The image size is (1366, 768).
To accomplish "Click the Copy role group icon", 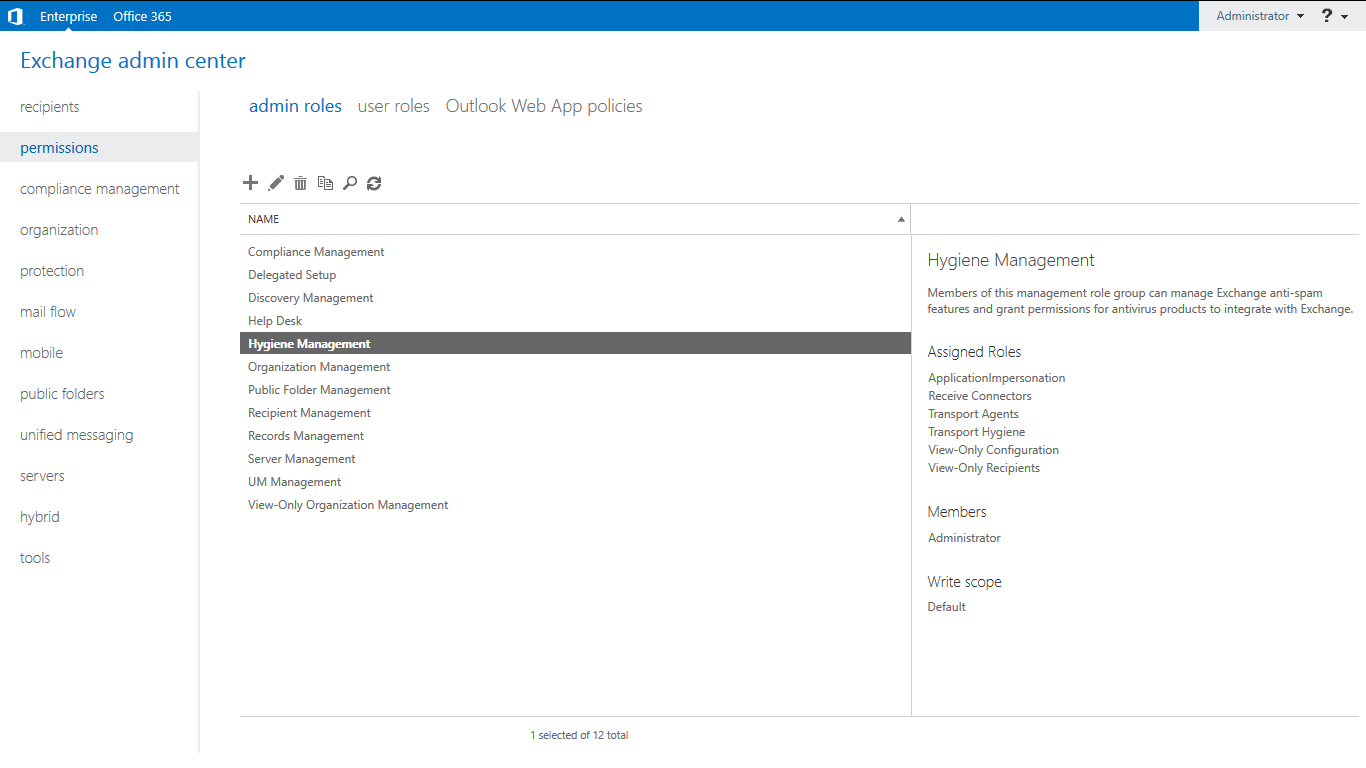I will tap(325, 183).
